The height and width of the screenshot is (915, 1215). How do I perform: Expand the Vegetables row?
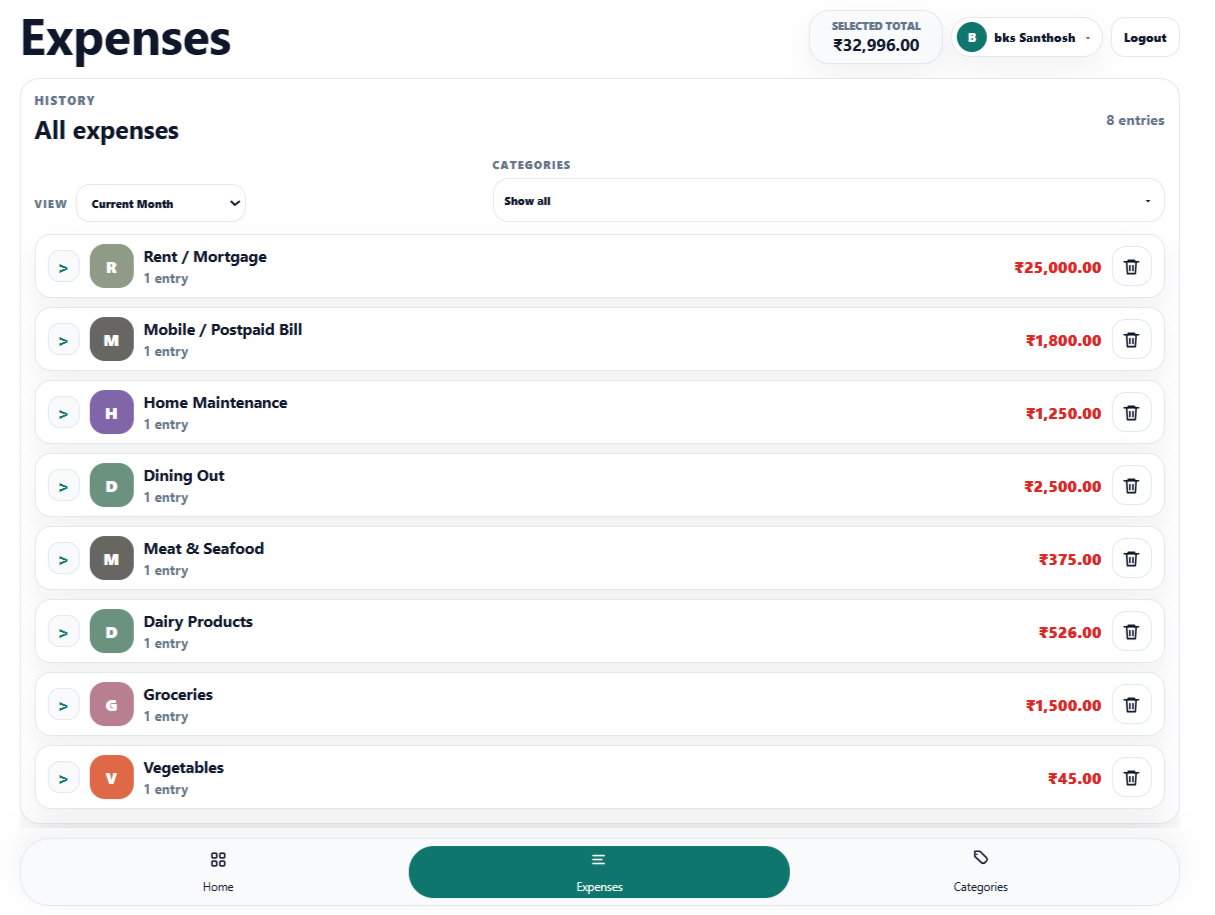[64, 779]
